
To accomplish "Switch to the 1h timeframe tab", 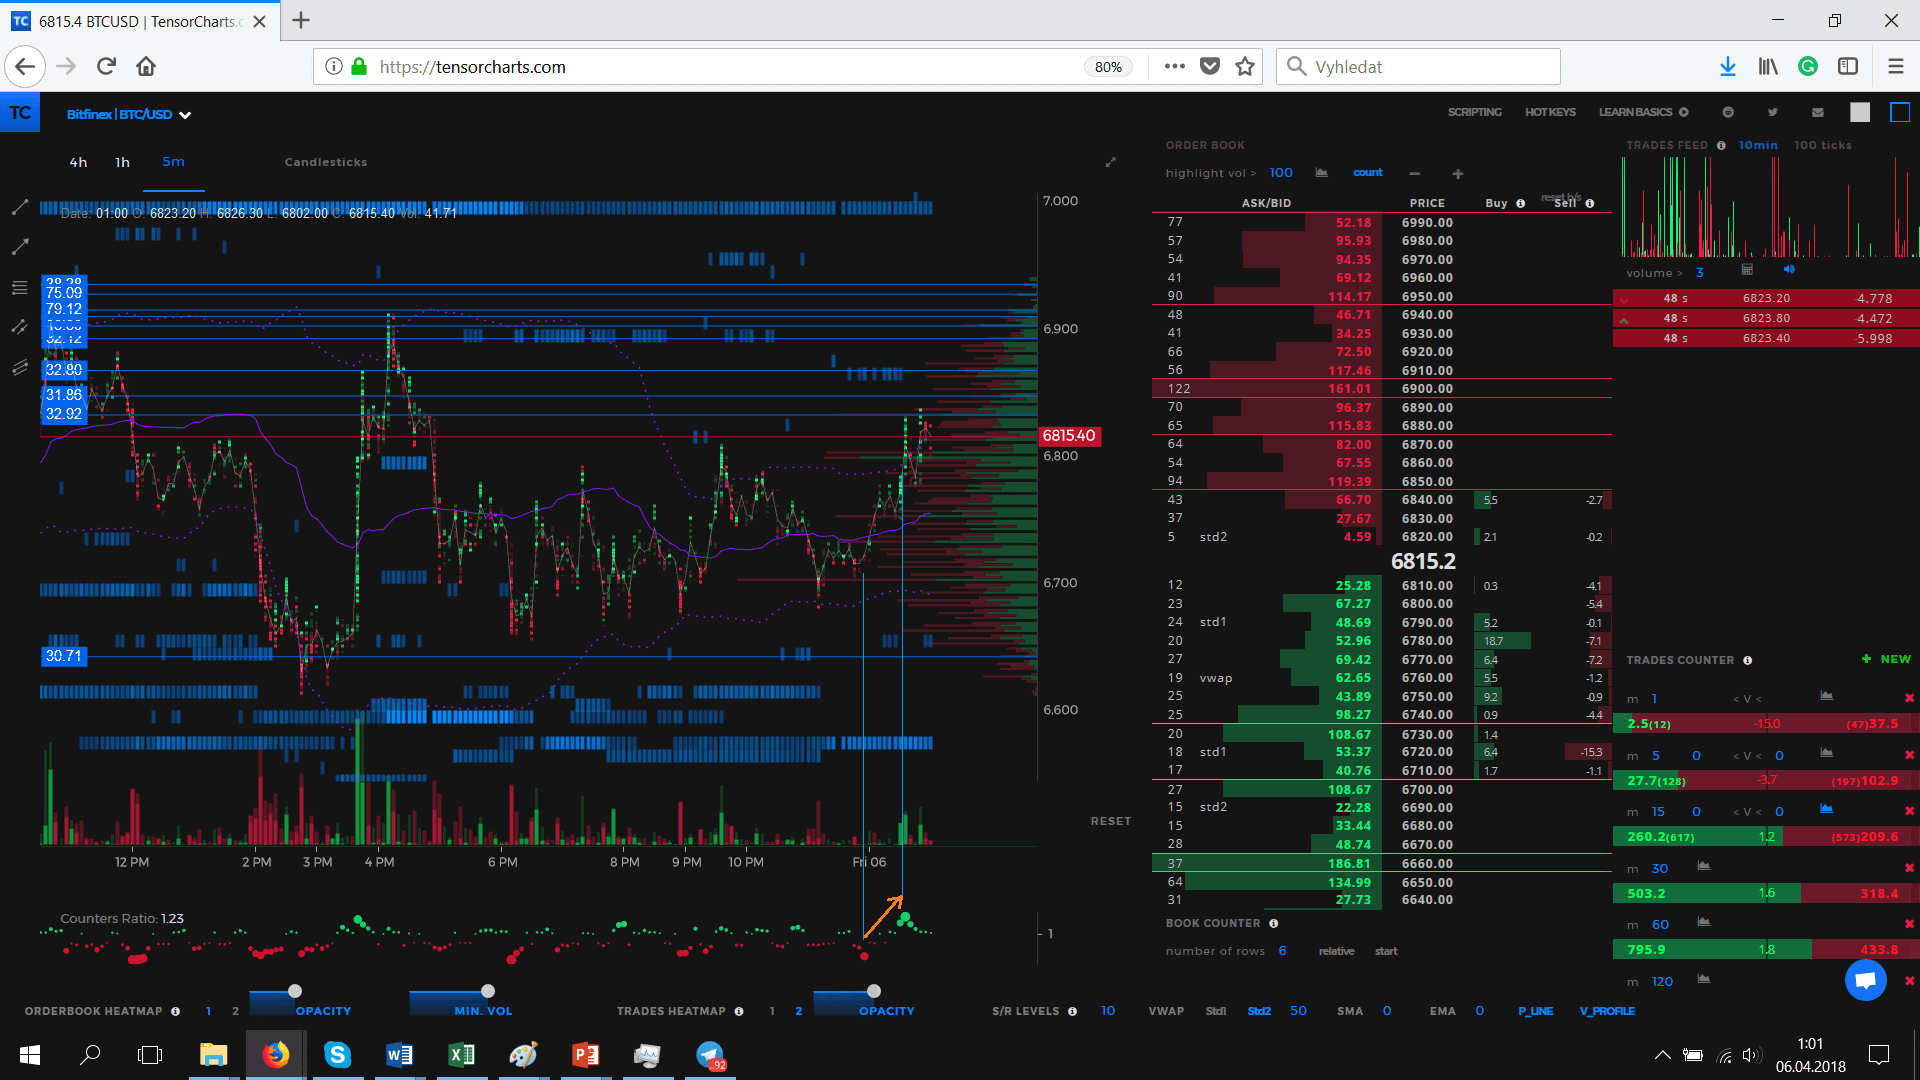I will (122, 161).
